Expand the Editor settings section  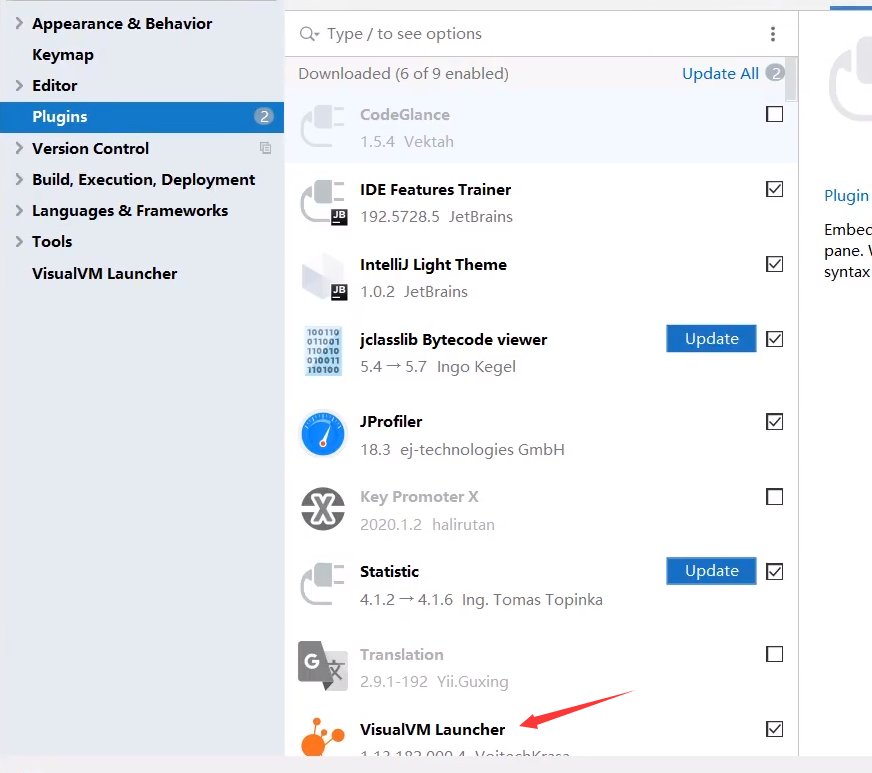click(19, 85)
